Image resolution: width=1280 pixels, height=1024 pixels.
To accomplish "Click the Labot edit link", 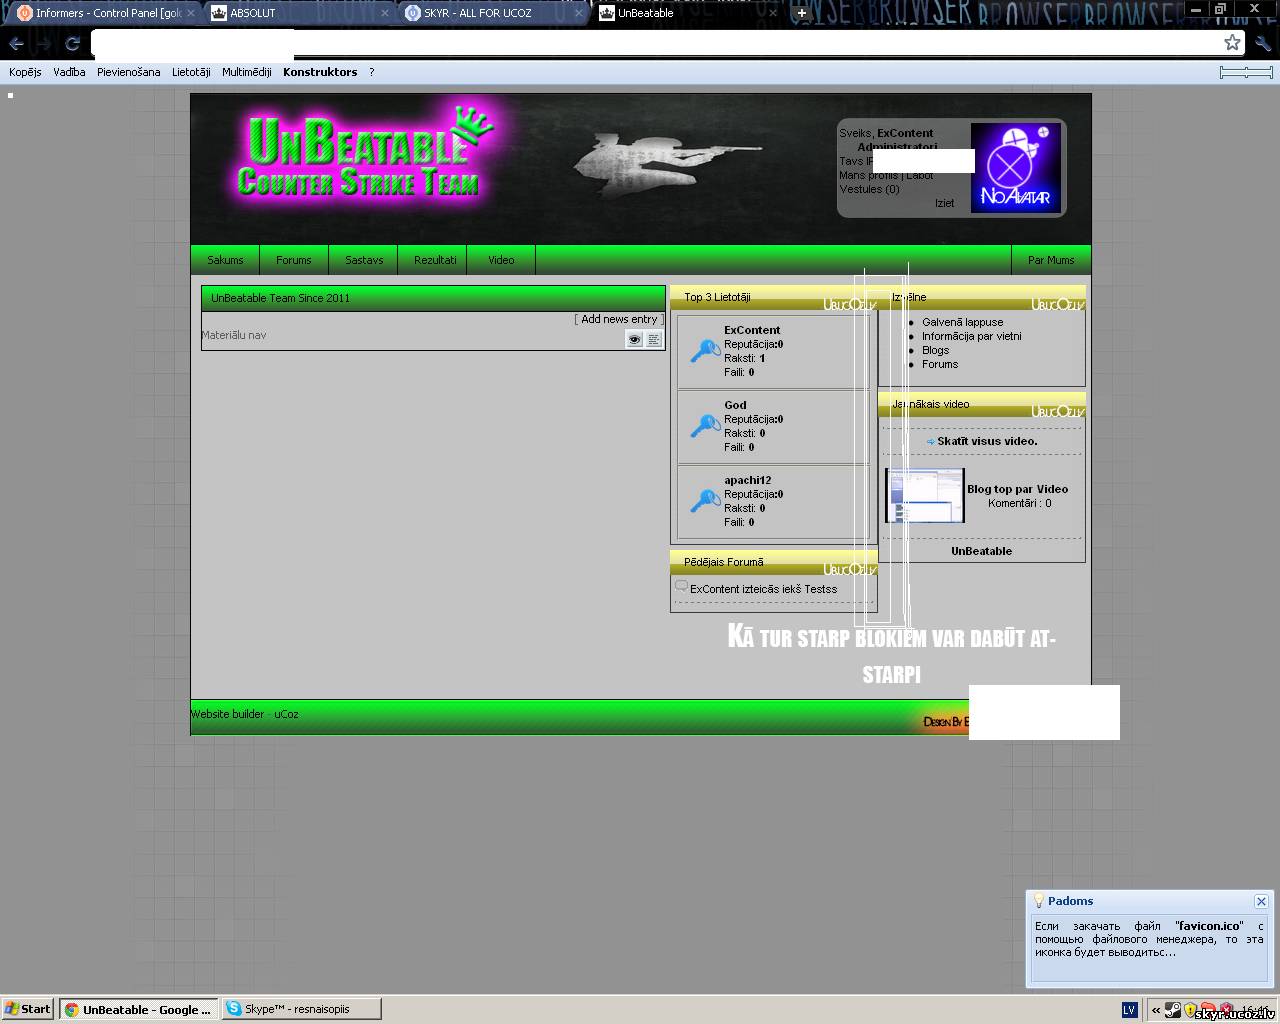I will [x=920, y=175].
